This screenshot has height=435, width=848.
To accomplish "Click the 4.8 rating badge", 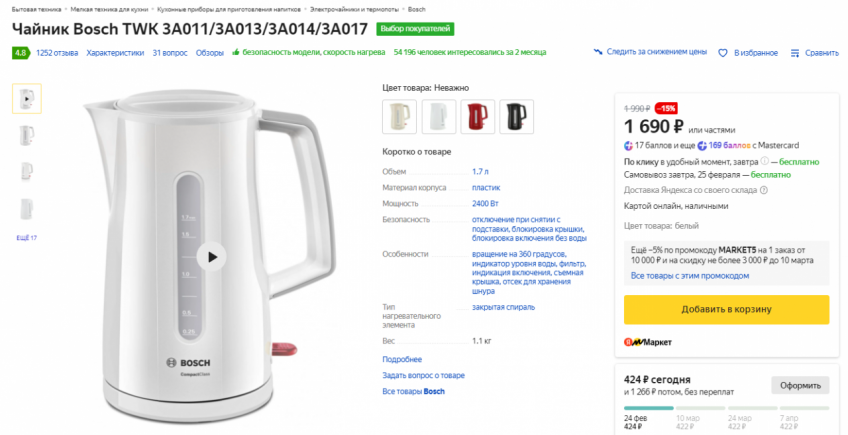I will tap(20, 52).
